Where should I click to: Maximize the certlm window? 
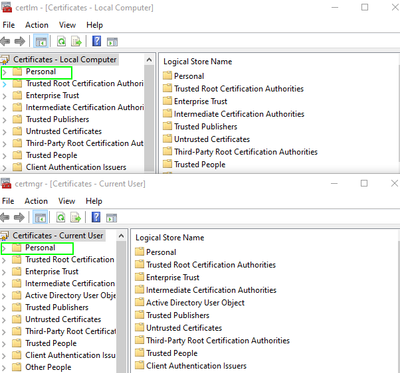(x=365, y=7)
